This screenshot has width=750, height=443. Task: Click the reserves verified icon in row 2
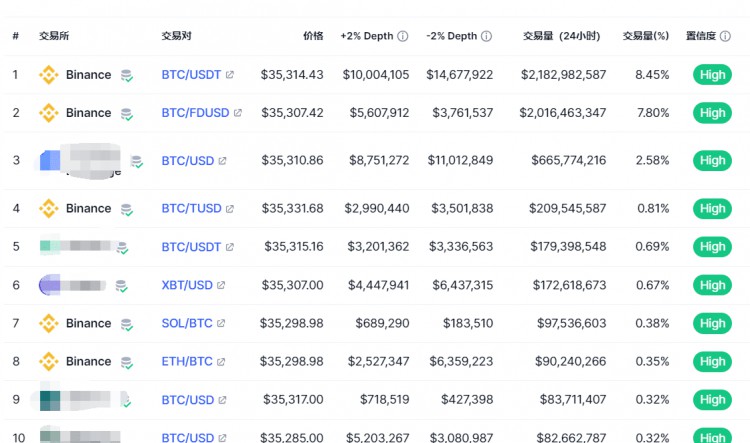(x=127, y=115)
